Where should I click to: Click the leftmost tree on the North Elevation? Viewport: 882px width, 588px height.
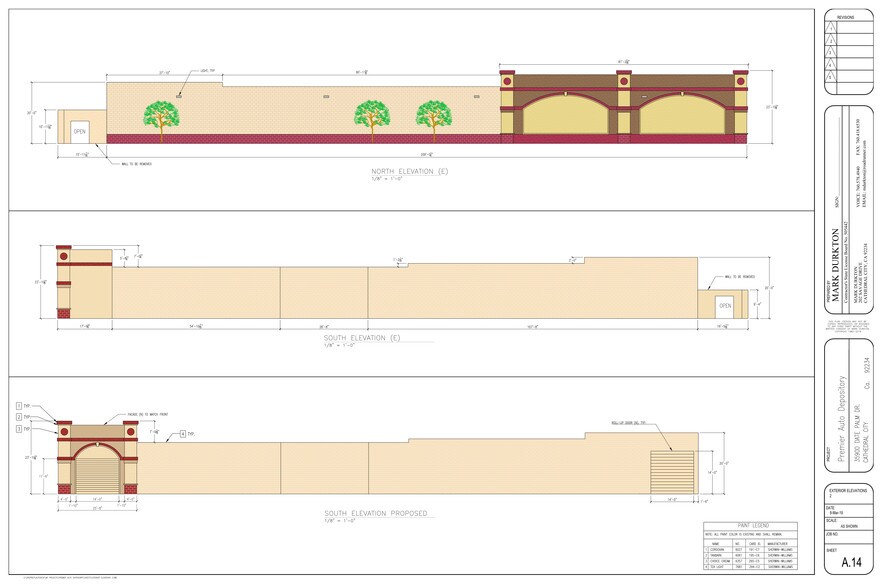tap(162, 114)
